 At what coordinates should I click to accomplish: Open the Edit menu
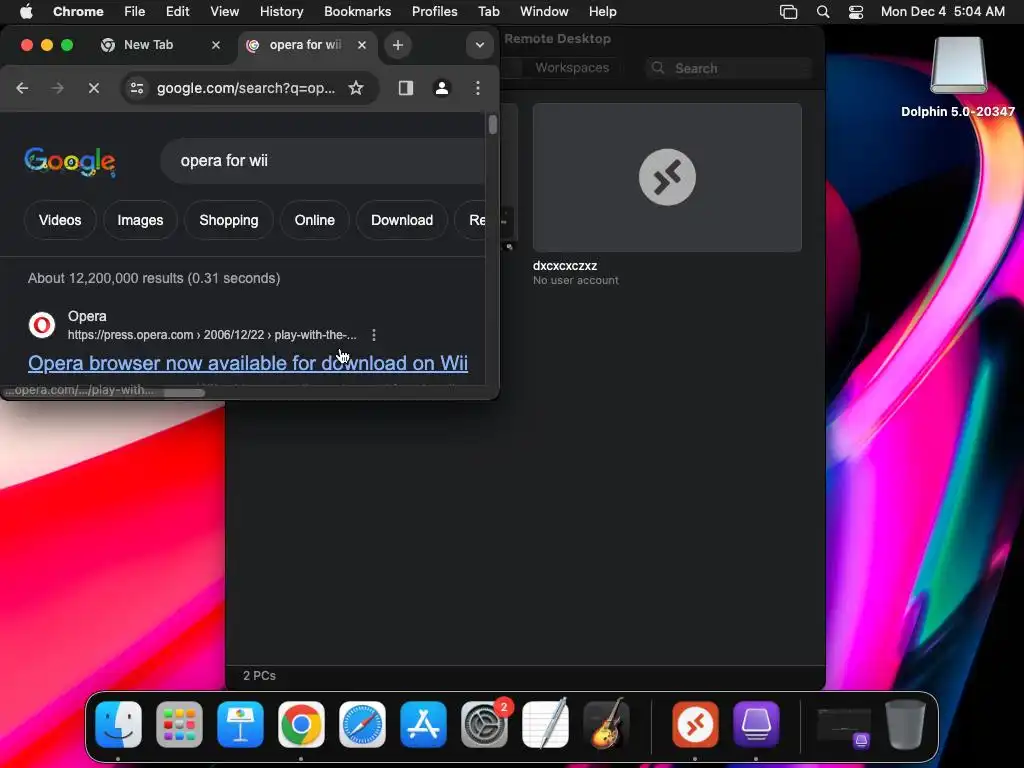pos(178,12)
